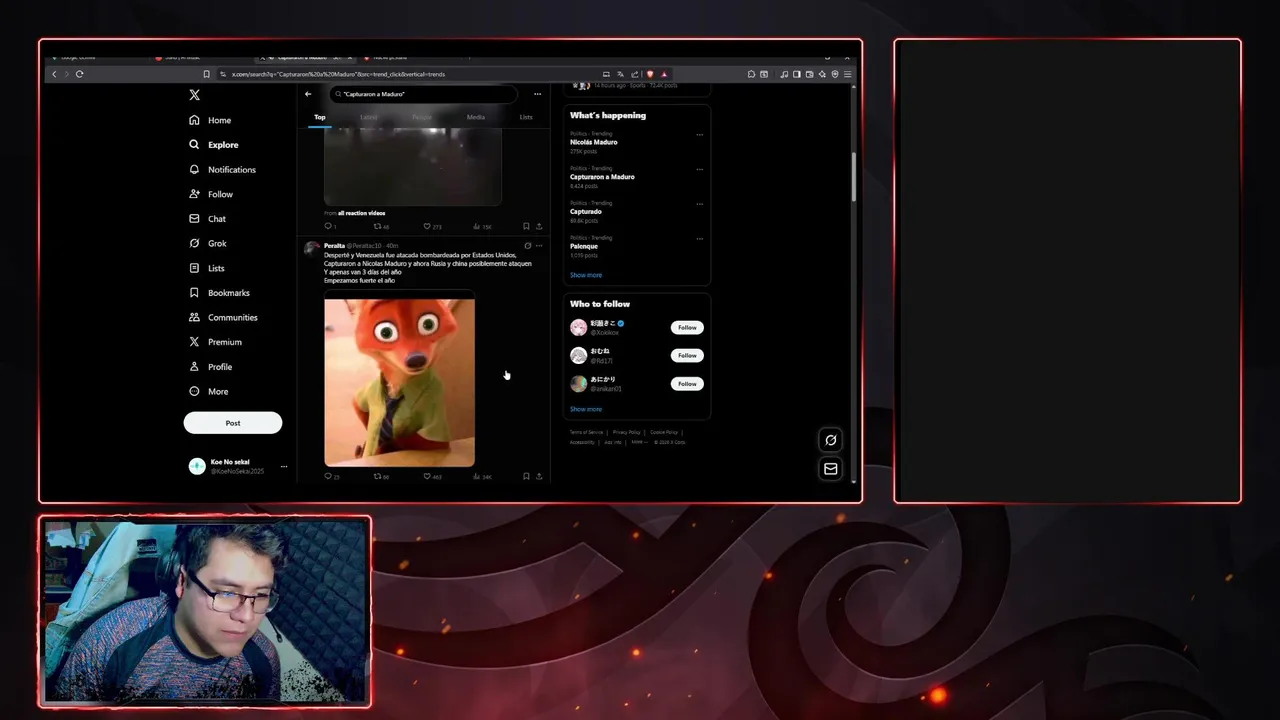Open the Koe No sekai account menu dots

(284, 466)
